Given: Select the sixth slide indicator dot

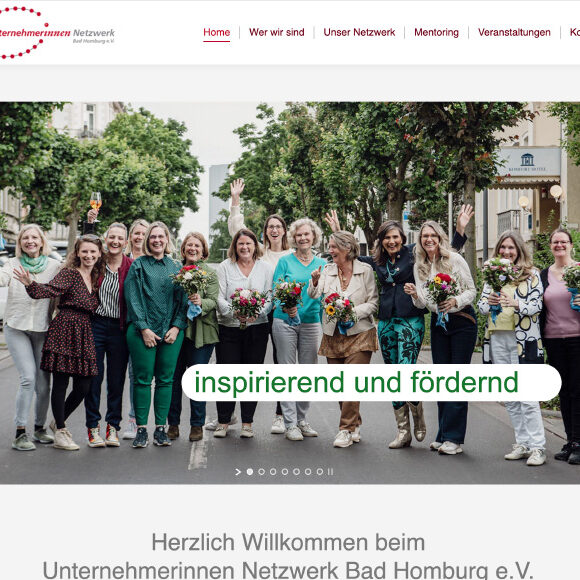Looking at the screenshot, I should pos(308,472).
